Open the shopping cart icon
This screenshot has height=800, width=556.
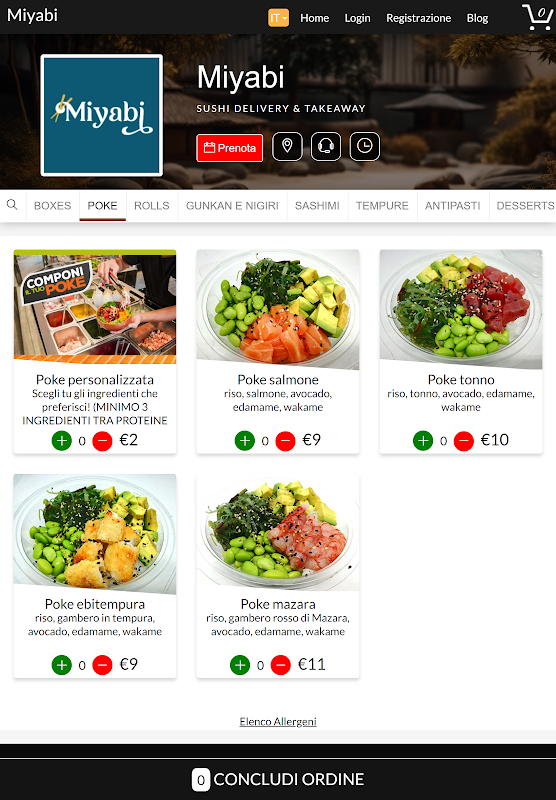(x=537, y=17)
